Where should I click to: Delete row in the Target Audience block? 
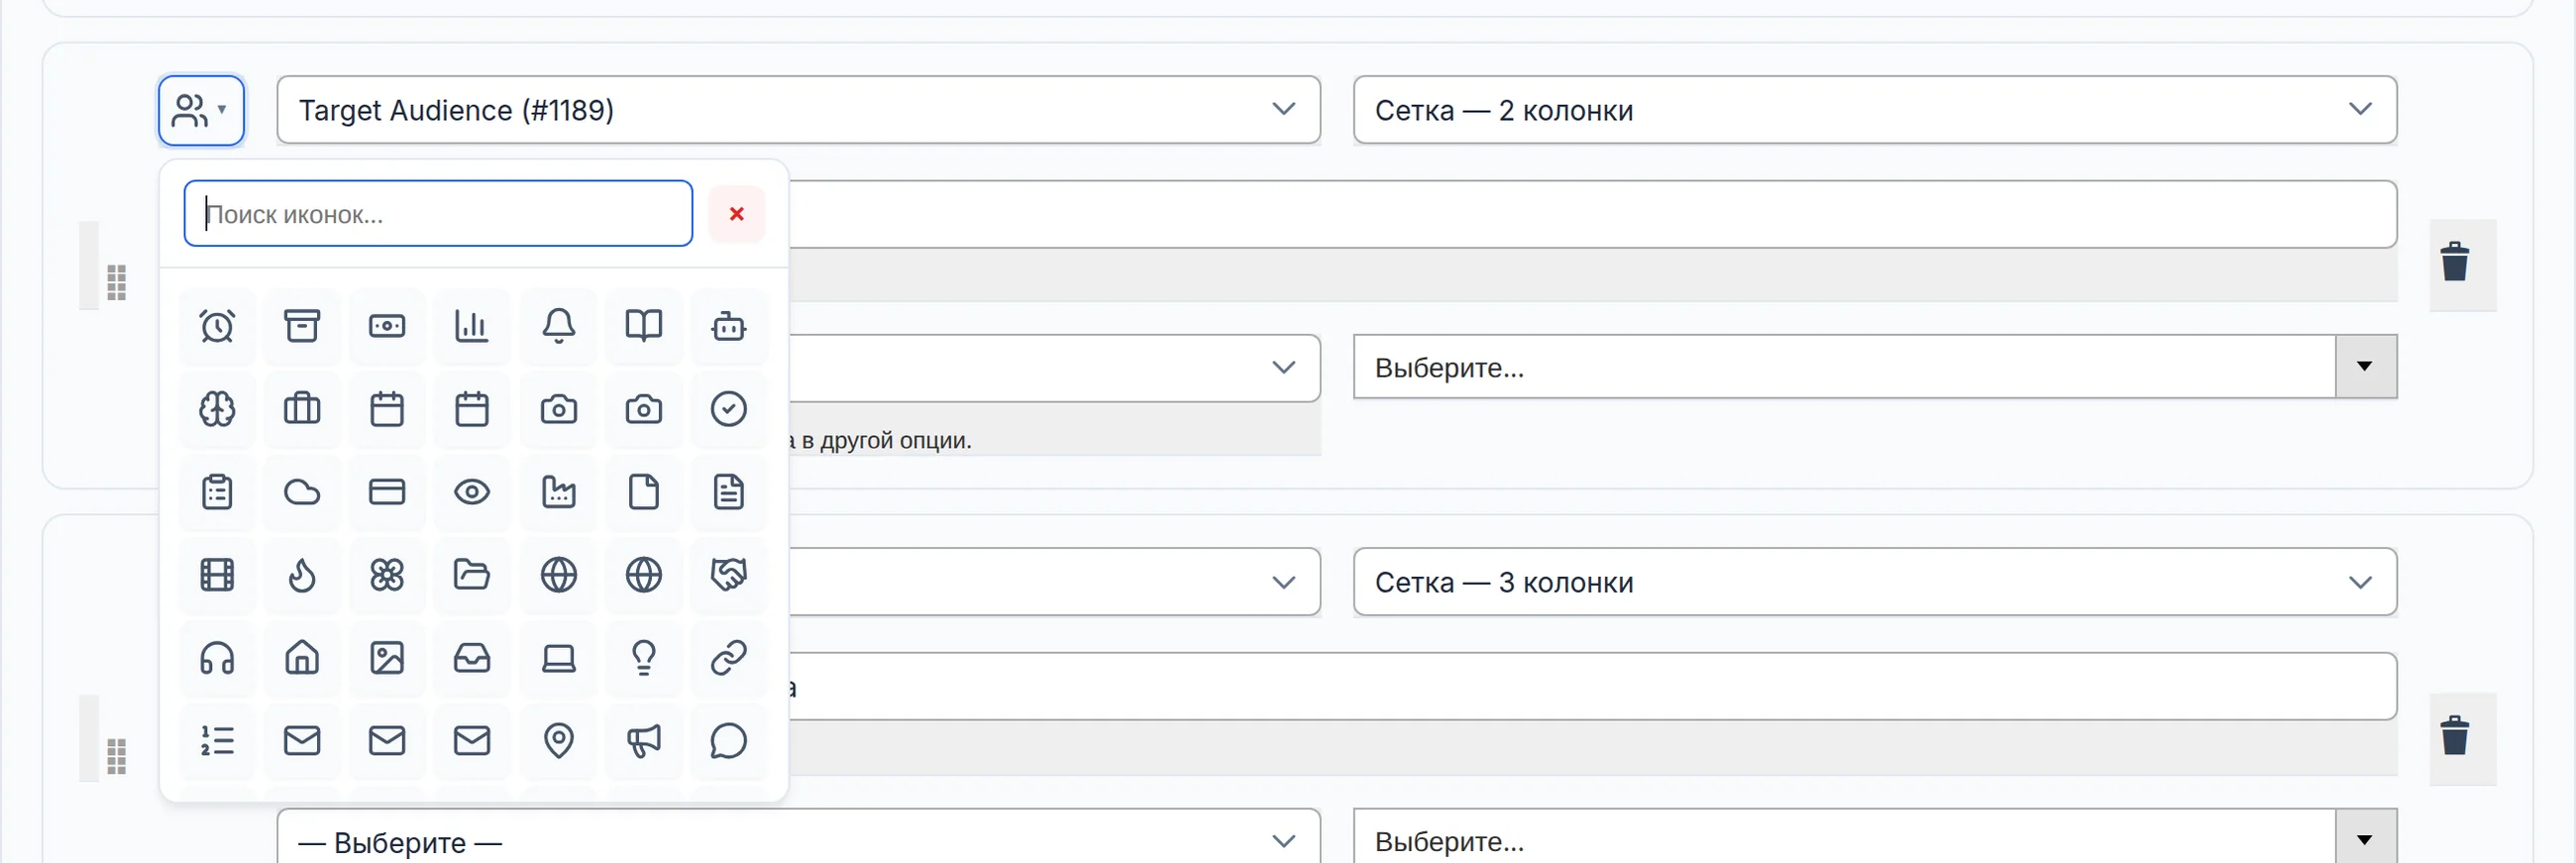[2455, 263]
